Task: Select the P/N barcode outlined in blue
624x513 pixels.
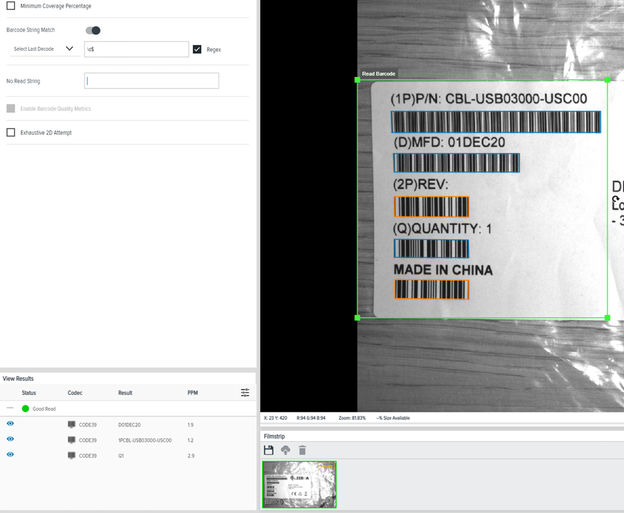Action: [x=496, y=122]
